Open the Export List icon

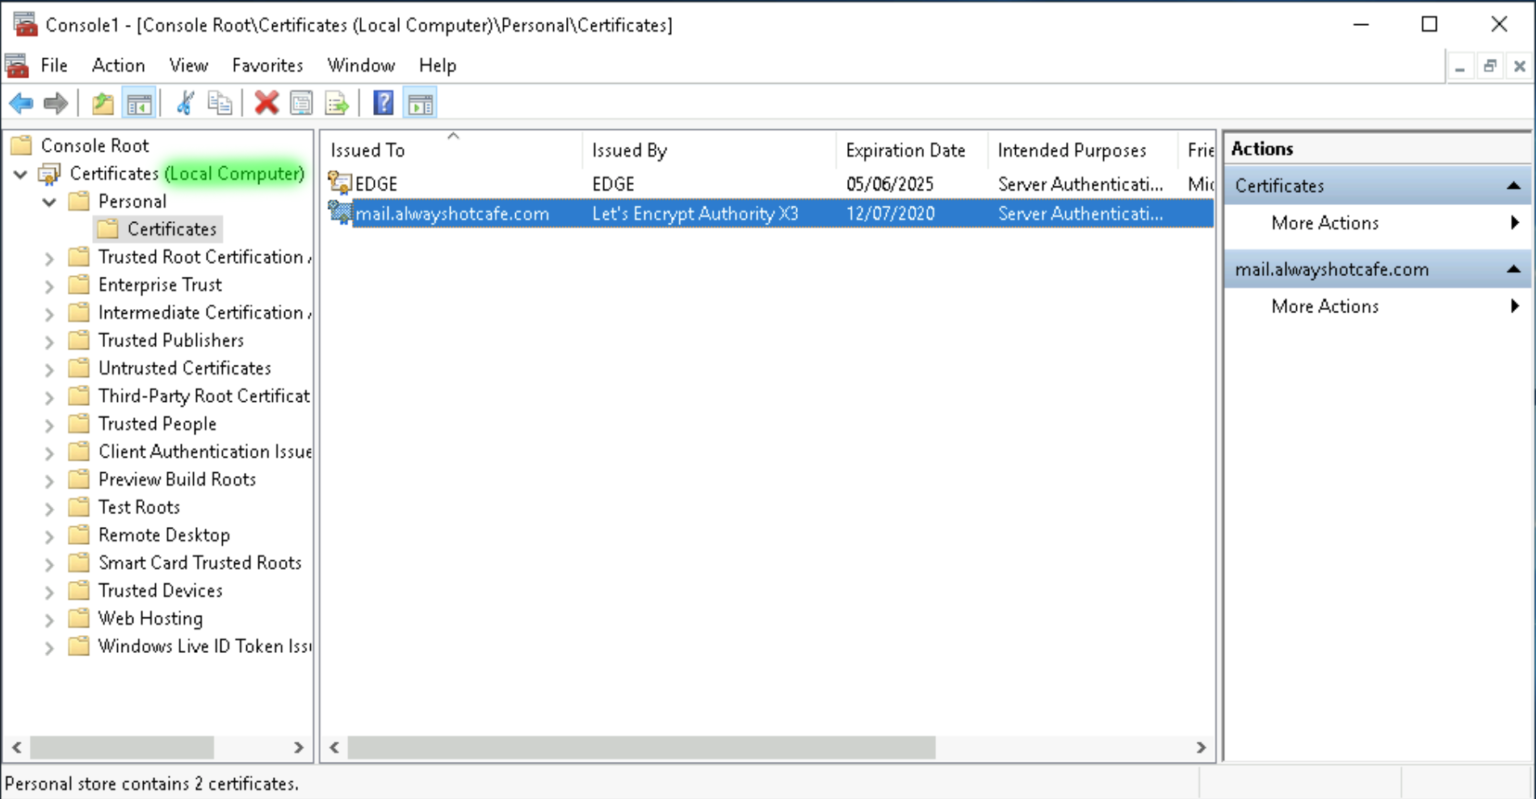pyautogui.click(x=336, y=102)
